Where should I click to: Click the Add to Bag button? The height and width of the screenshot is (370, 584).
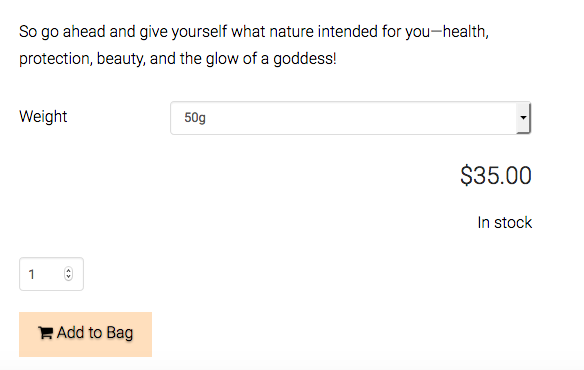point(85,334)
